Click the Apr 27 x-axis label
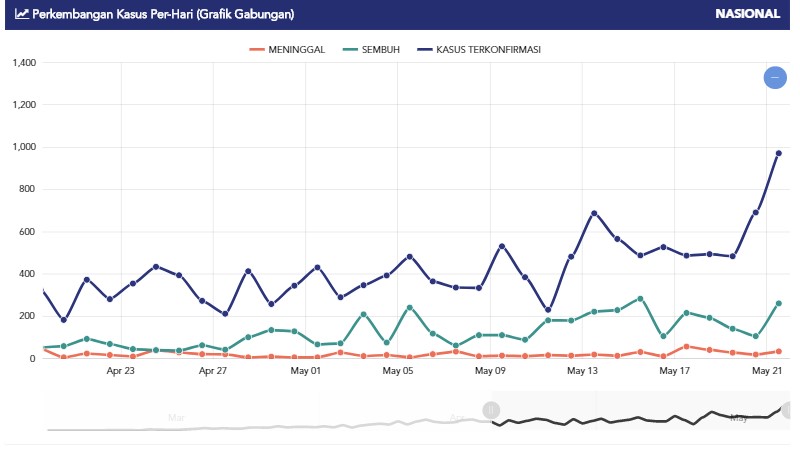Image resolution: width=800 pixels, height=455 pixels. pos(213,371)
